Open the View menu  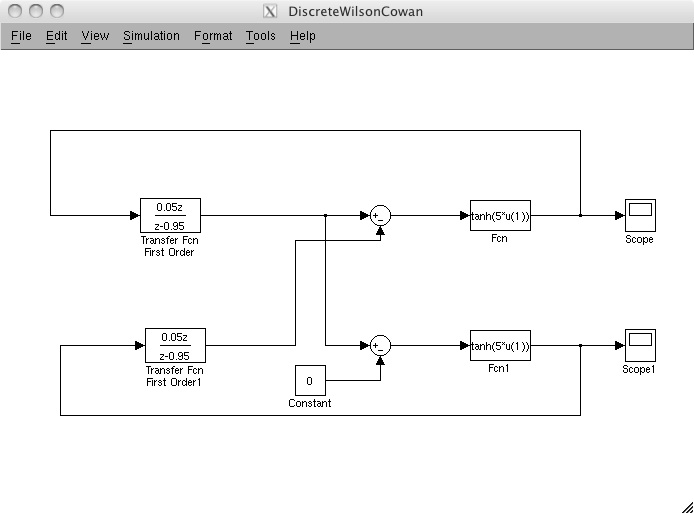pyautogui.click(x=95, y=36)
